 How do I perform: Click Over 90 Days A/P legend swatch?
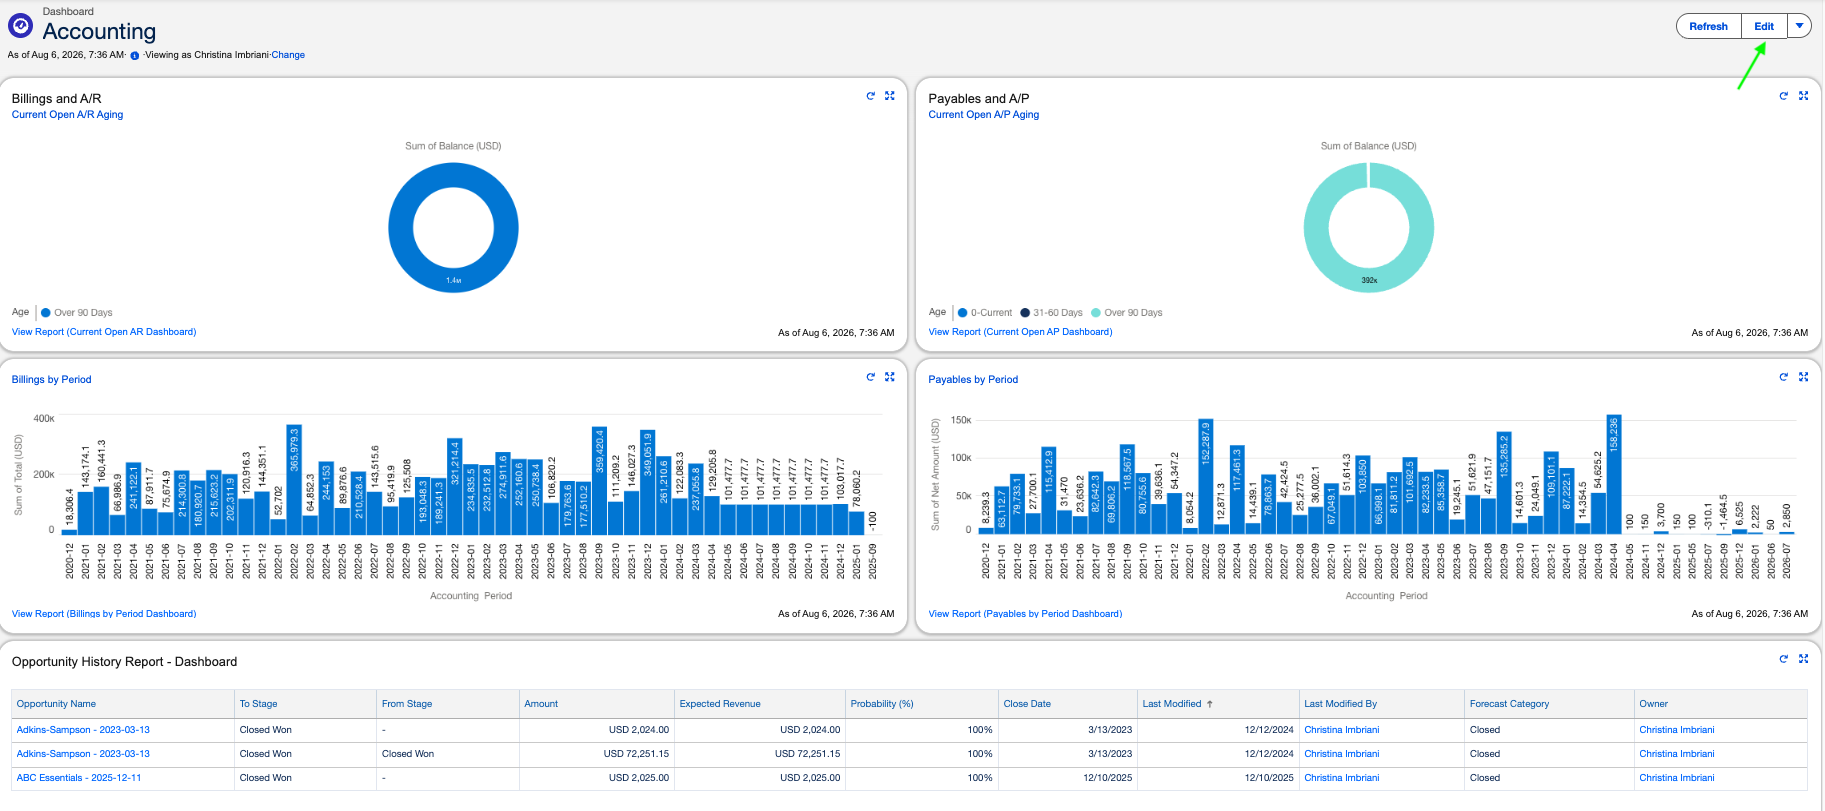(x=1096, y=313)
